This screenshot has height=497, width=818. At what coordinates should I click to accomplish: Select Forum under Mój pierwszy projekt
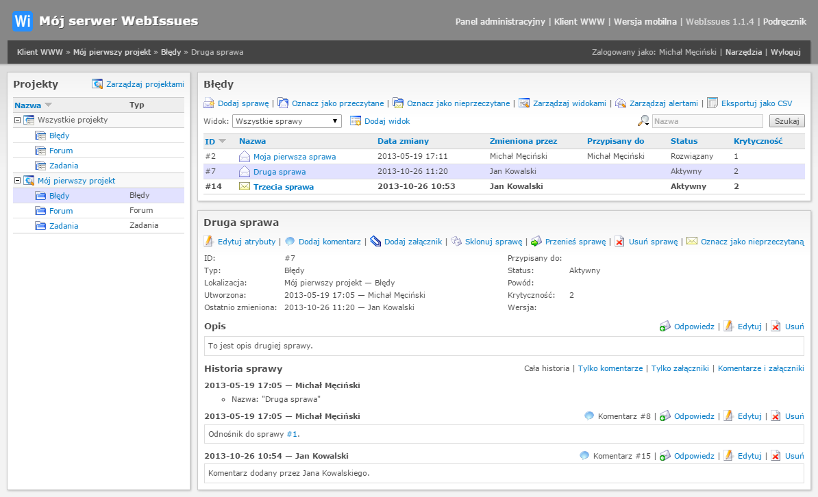pos(61,211)
